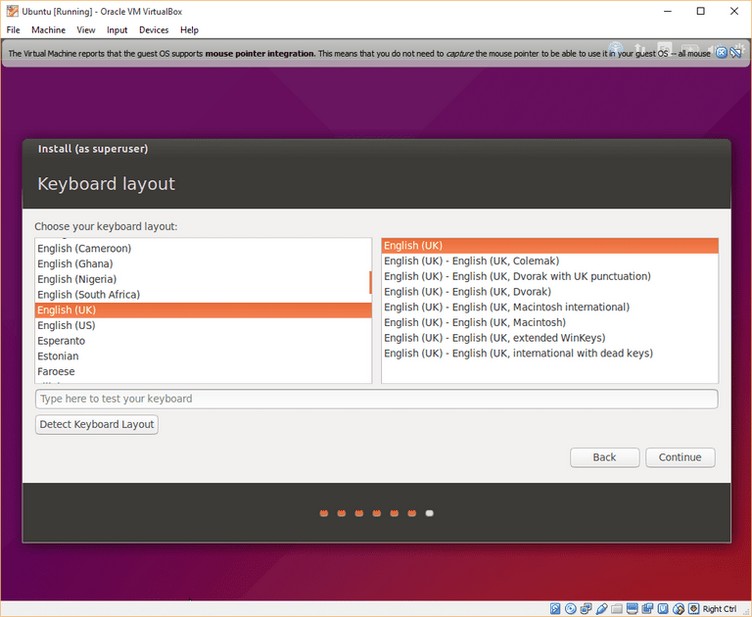Click the optical drive status icon

[x=571, y=609]
